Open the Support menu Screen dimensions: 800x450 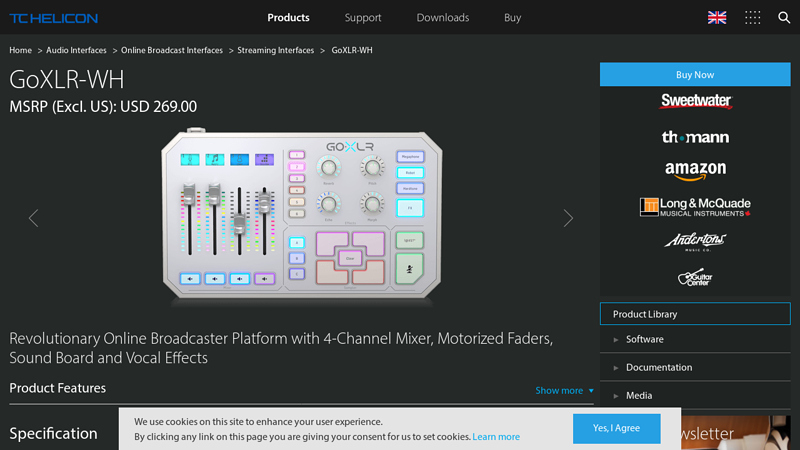(x=363, y=18)
